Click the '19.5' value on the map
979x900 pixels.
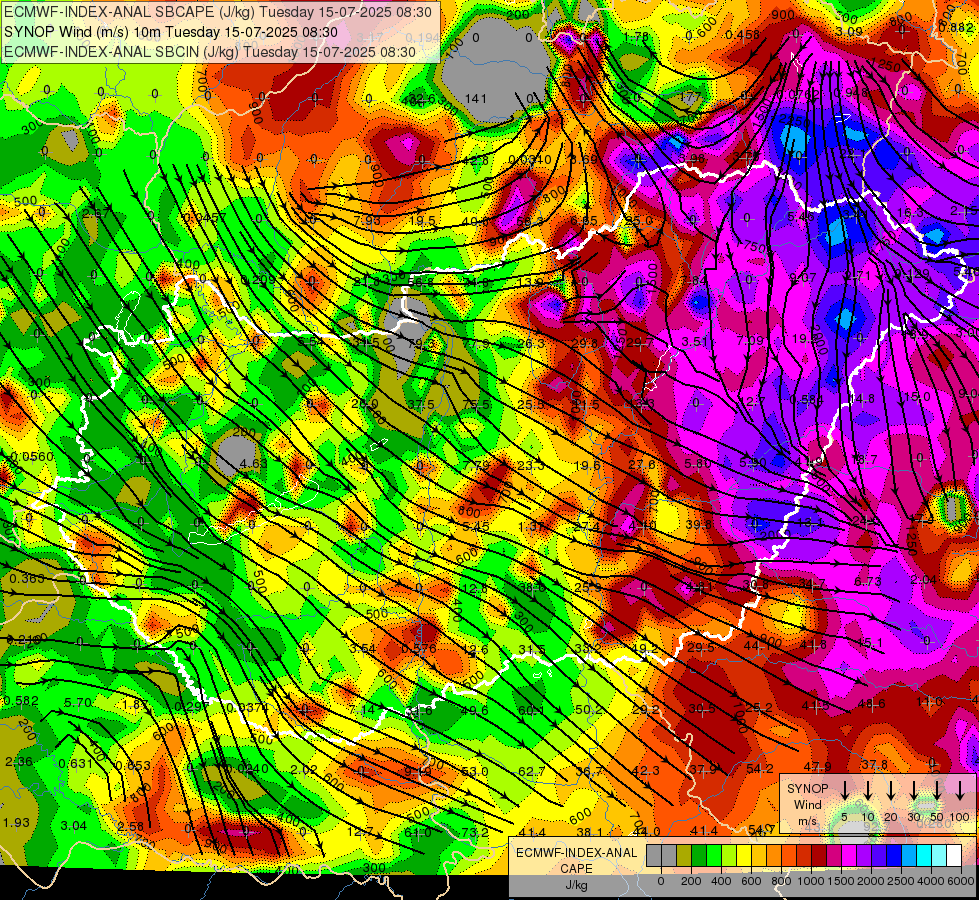point(423,220)
